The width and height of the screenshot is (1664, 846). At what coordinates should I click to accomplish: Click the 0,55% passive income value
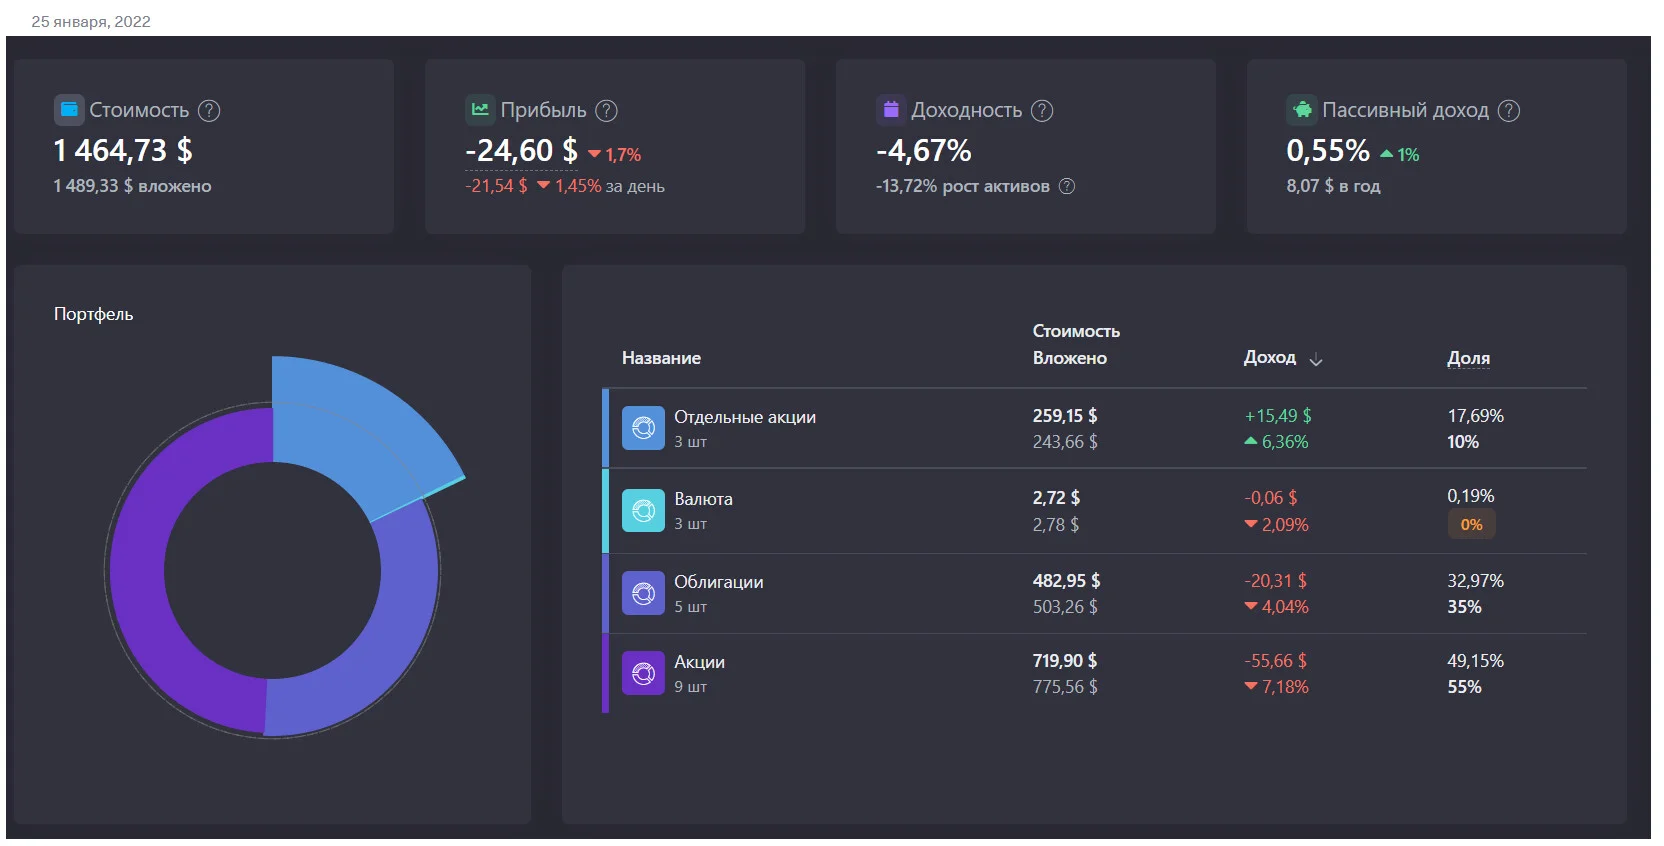tap(1328, 150)
